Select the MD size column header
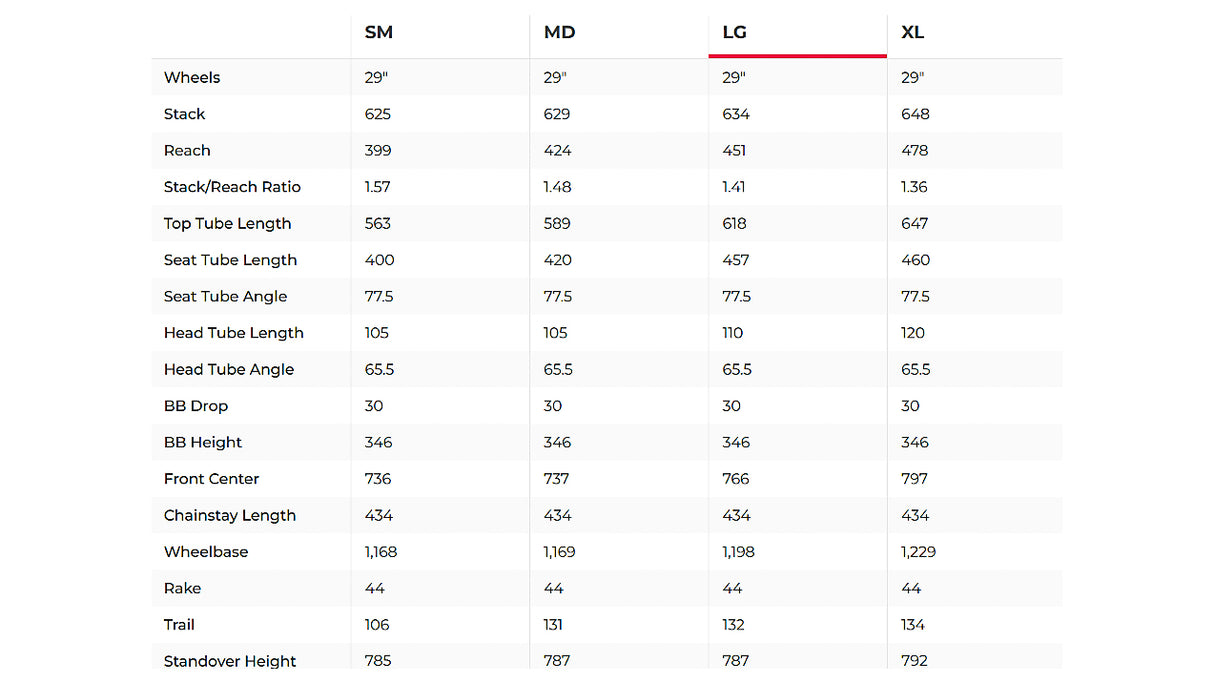 559,32
